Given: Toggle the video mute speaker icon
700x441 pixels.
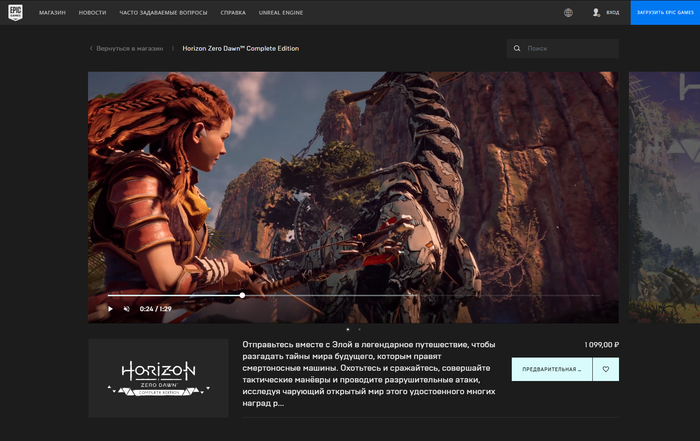Looking at the screenshot, I should (127, 309).
